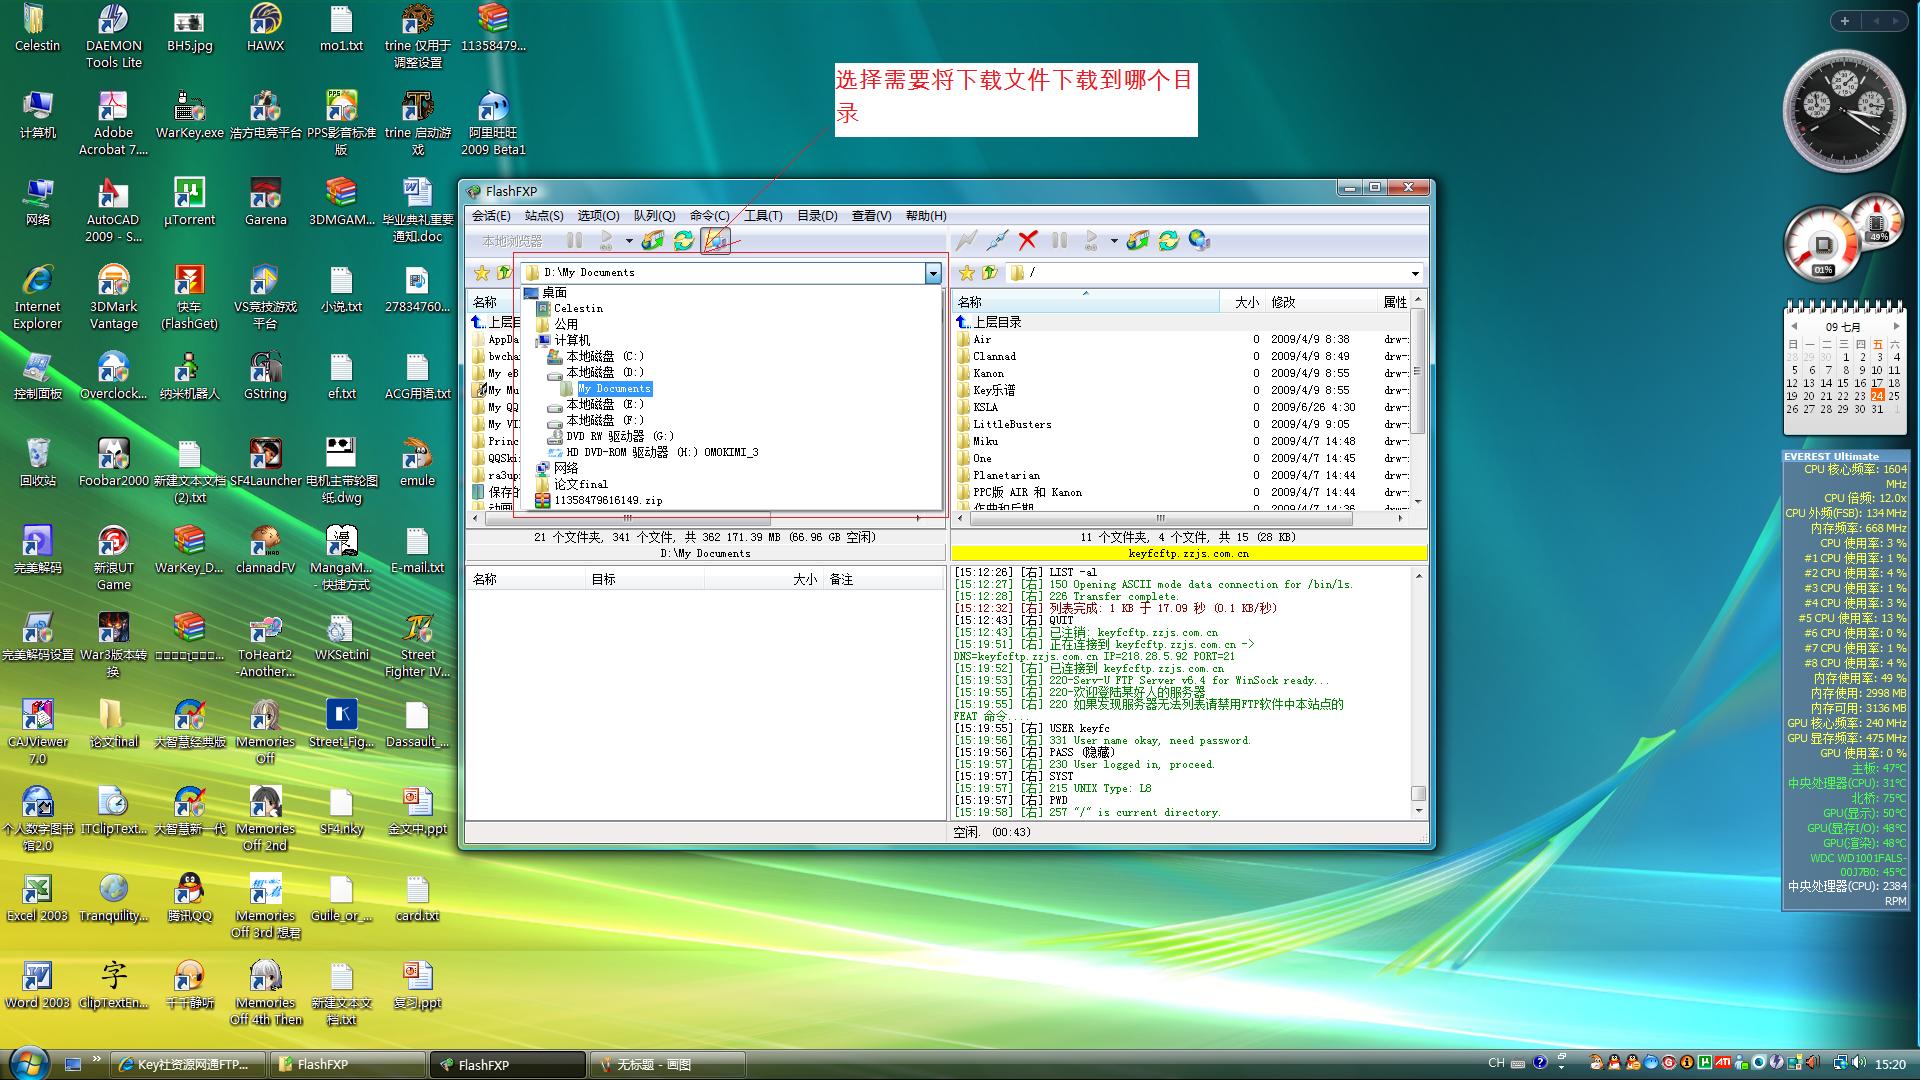
Task: Select Celestin in the path tree
Action: click(x=578, y=309)
